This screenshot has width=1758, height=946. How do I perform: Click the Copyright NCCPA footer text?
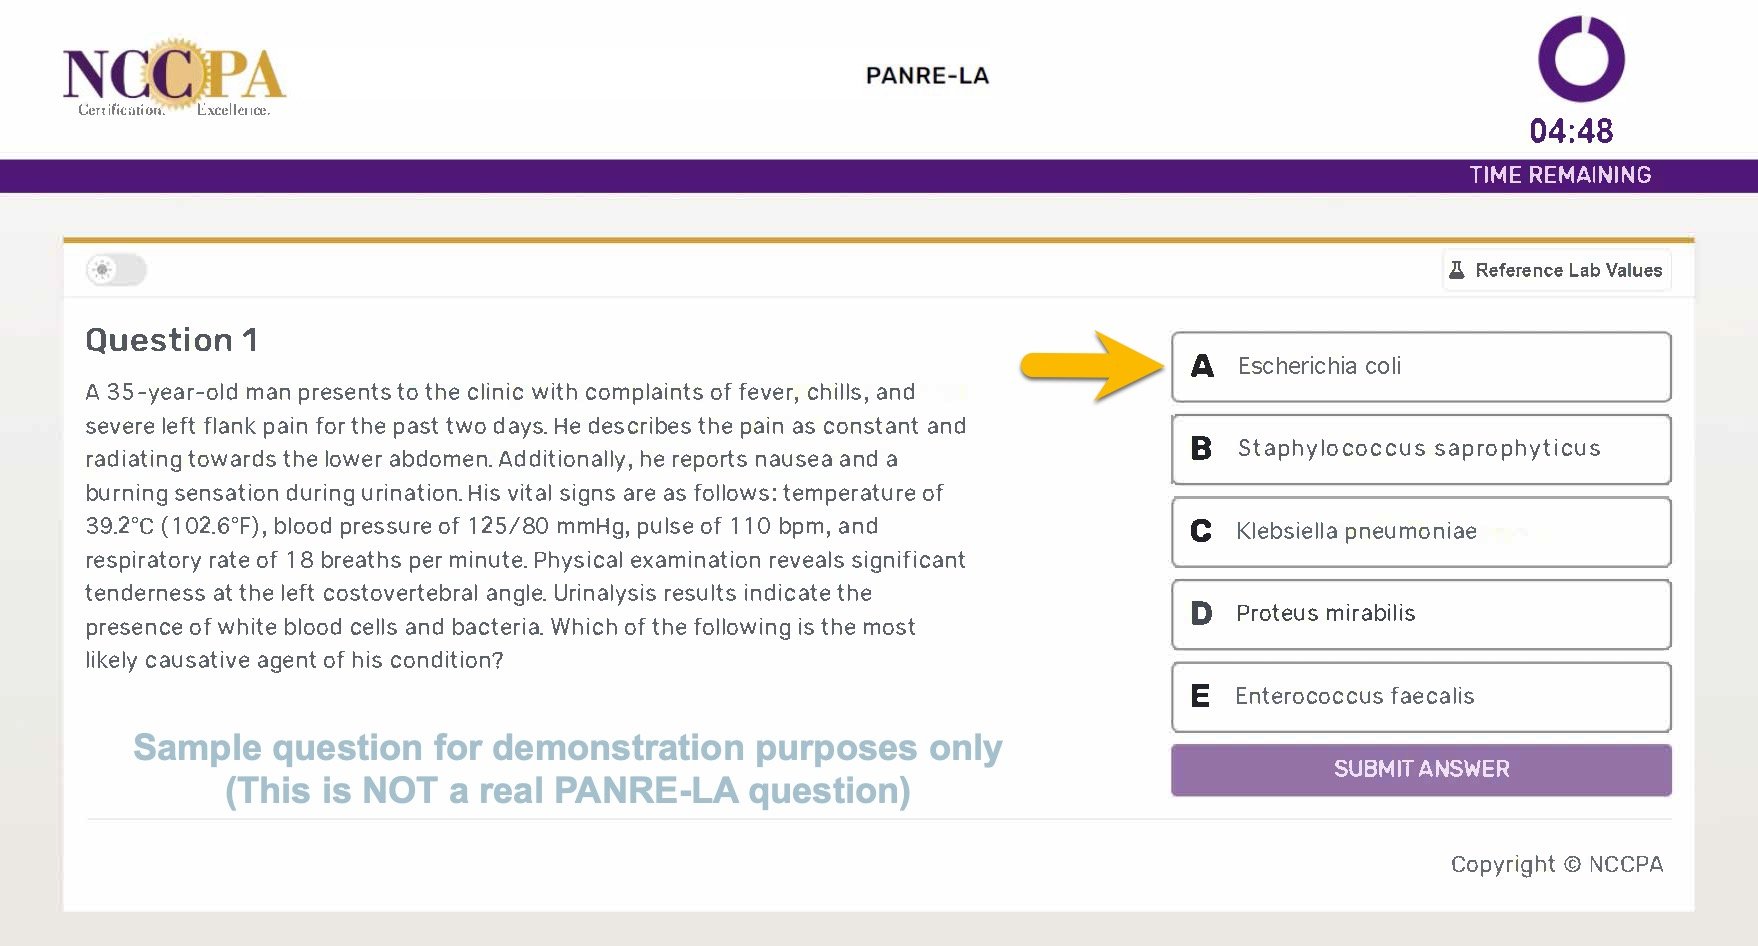pos(1557,864)
